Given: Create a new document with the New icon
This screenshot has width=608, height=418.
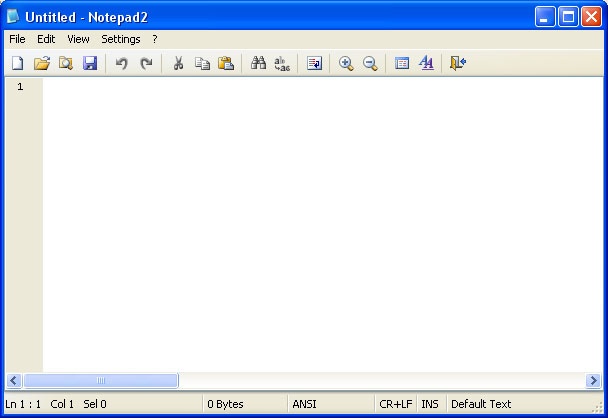Looking at the screenshot, I should pyautogui.click(x=17, y=63).
